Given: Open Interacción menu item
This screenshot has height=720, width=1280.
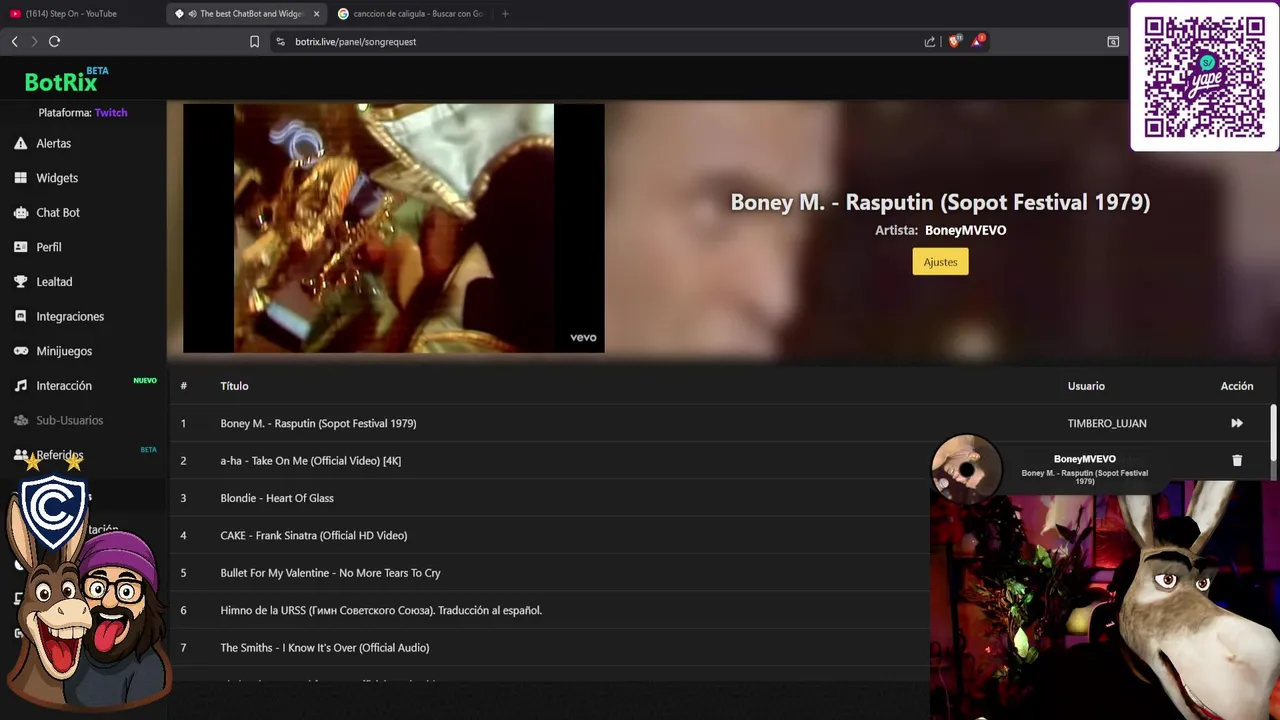Looking at the screenshot, I should (x=64, y=386).
